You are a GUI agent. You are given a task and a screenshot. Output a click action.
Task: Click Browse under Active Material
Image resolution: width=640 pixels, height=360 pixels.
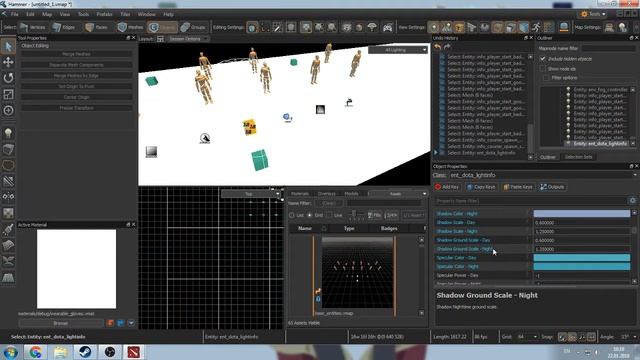[60, 323]
